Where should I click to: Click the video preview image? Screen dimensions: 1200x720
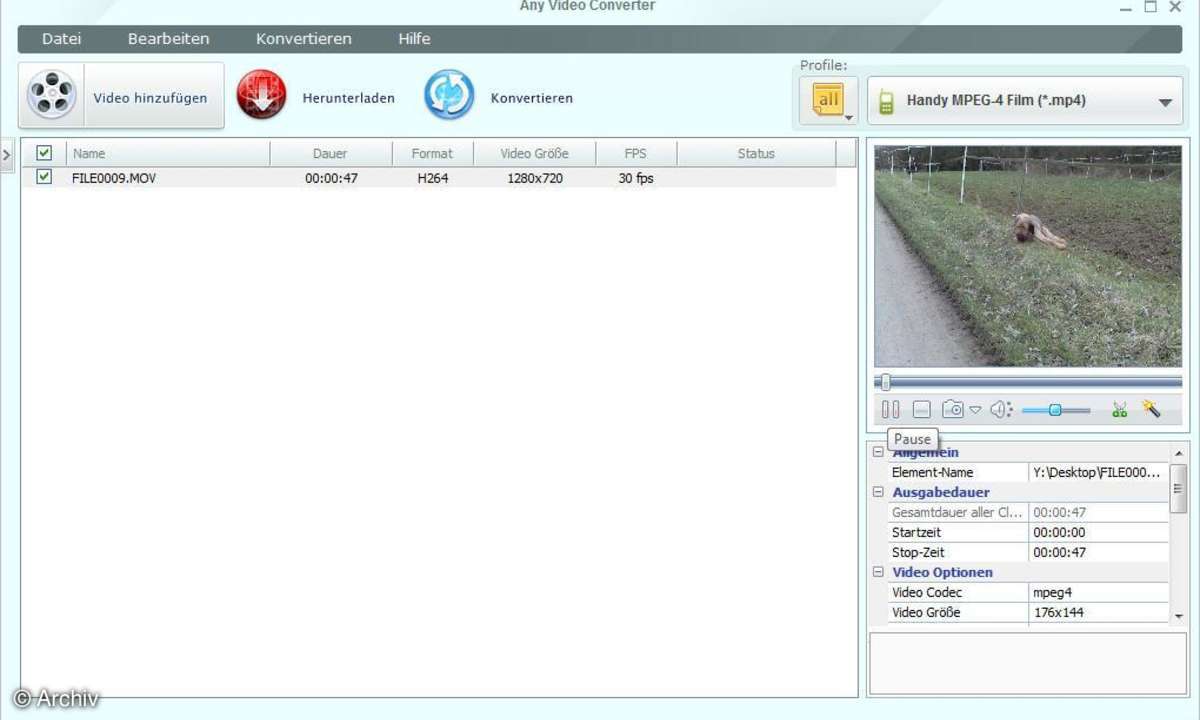1028,256
